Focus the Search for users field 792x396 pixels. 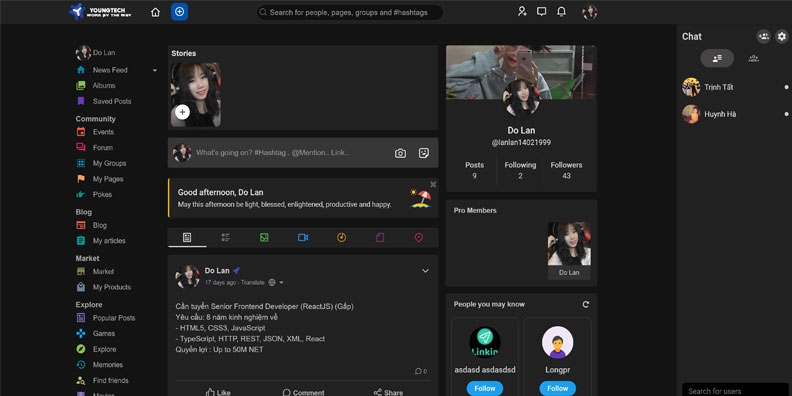(737, 390)
